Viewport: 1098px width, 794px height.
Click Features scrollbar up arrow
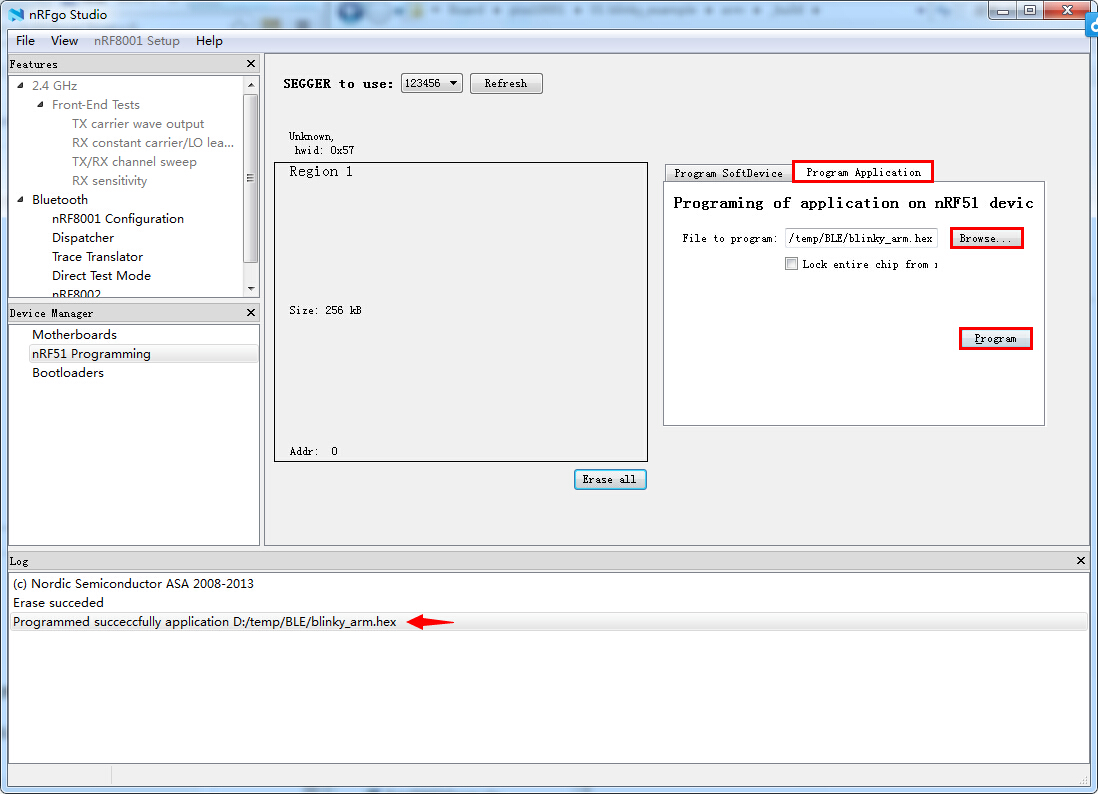coord(251,85)
